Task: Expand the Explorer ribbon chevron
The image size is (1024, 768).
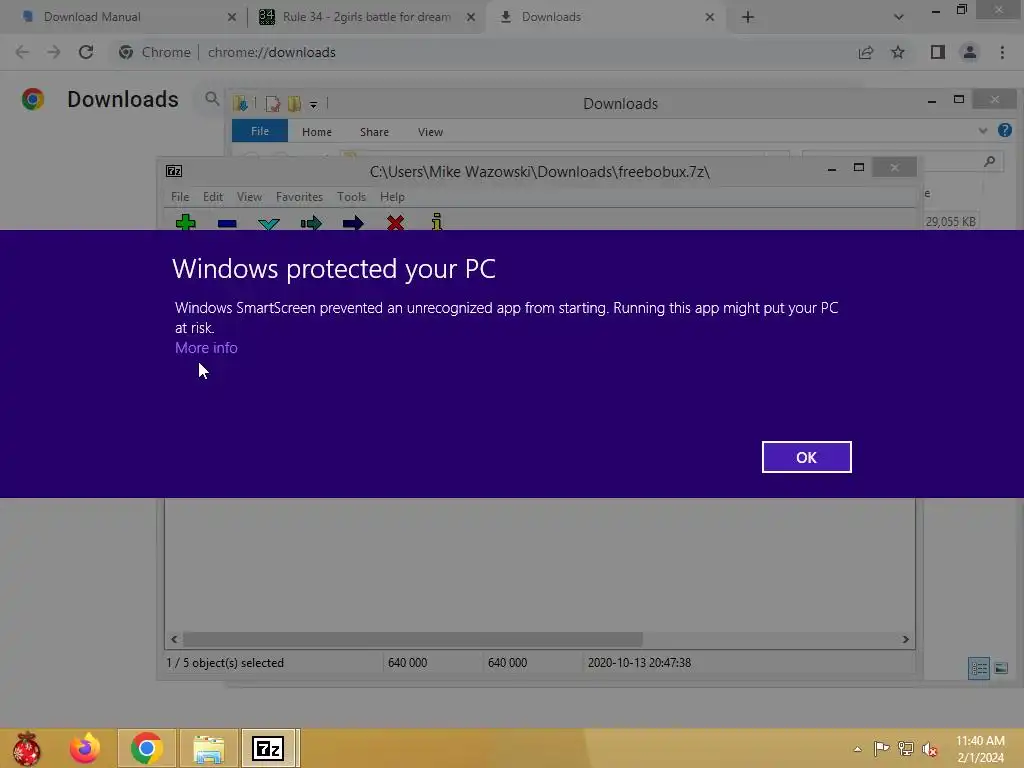Action: pyautogui.click(x=983, y=131)
